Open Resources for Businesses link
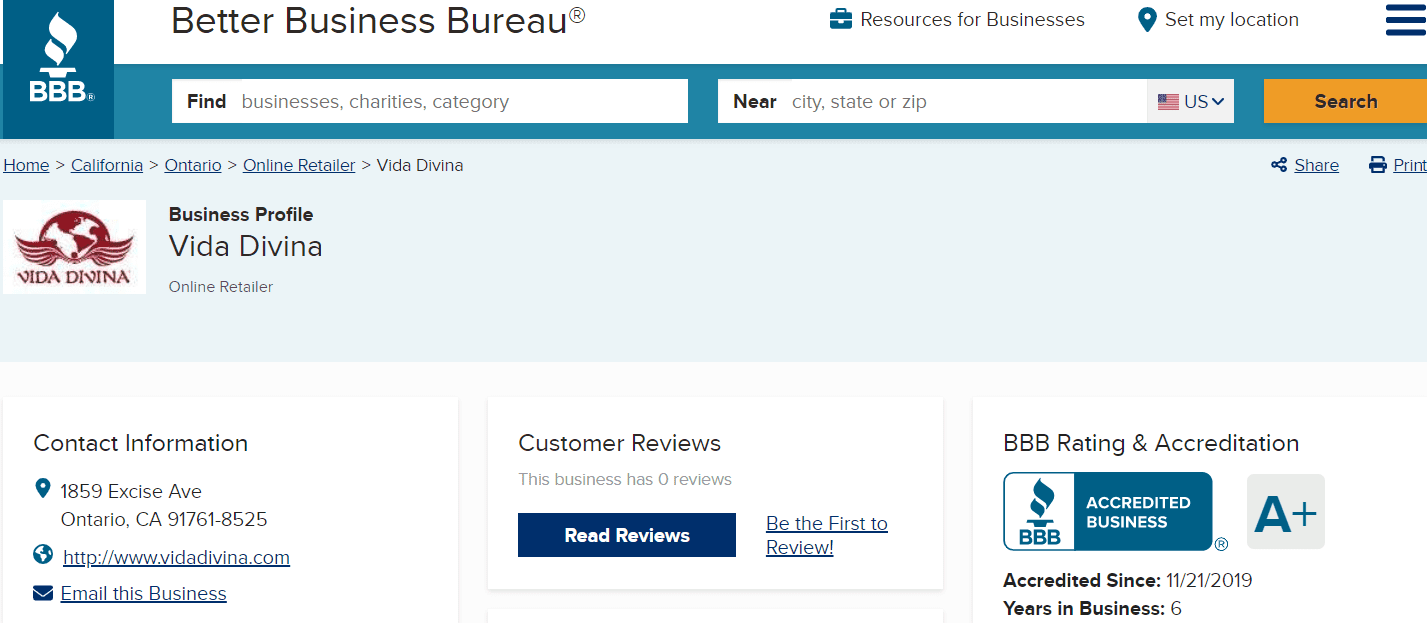The height and width of the screenshot is (623, 1427). click(x=972, y=19)
